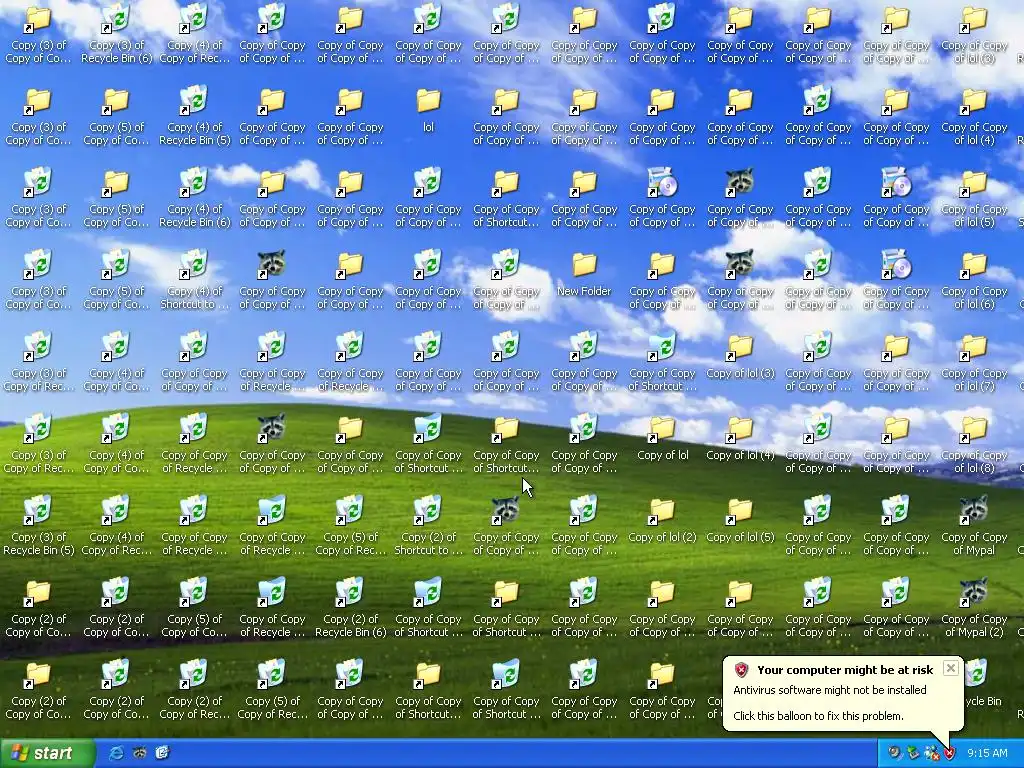Click the Quick Launch icon right of the raccoon
This screenshot has width=1024, height=768.
coord(162,753)
